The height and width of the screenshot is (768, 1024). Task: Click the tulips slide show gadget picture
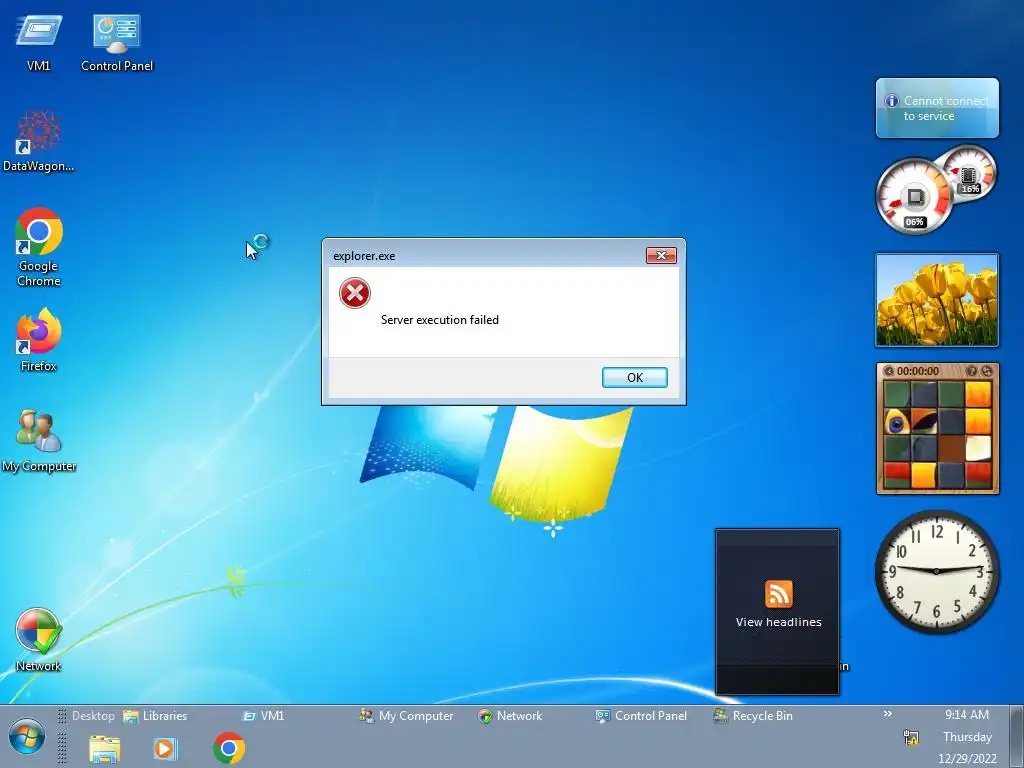pos(937,300)
